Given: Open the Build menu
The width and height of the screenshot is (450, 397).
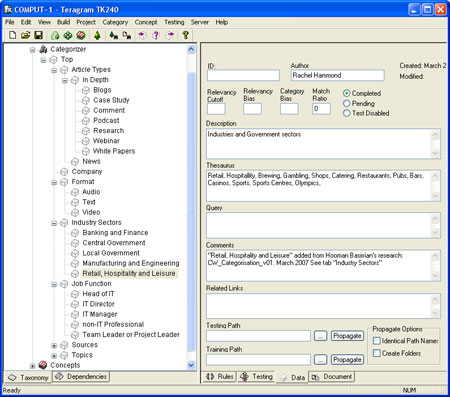Looking at the screenshot, I should pos(63,22).
